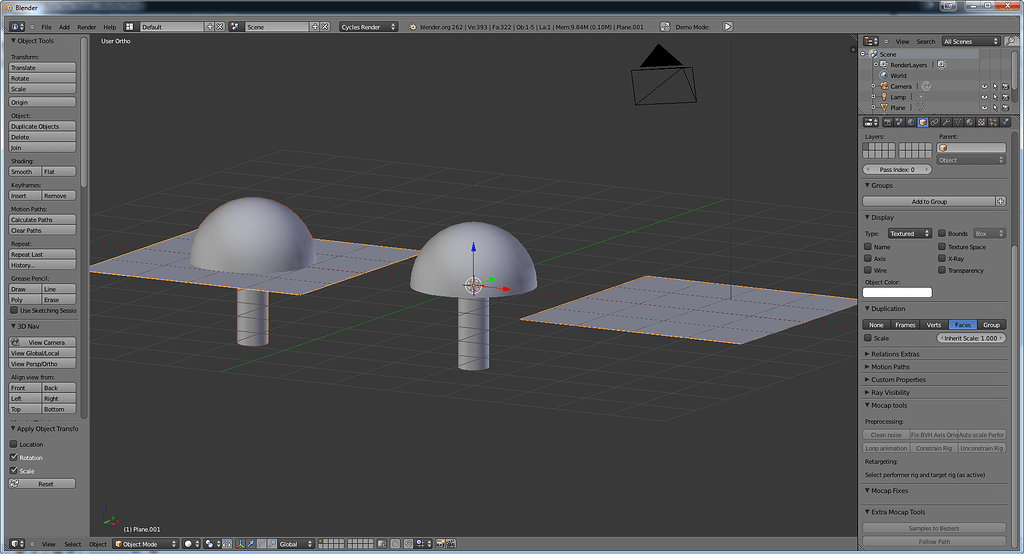Viewport: 1024px width, 554px height.
Task: Add a new scene with plus icon
Action: (x=315, y=27)
